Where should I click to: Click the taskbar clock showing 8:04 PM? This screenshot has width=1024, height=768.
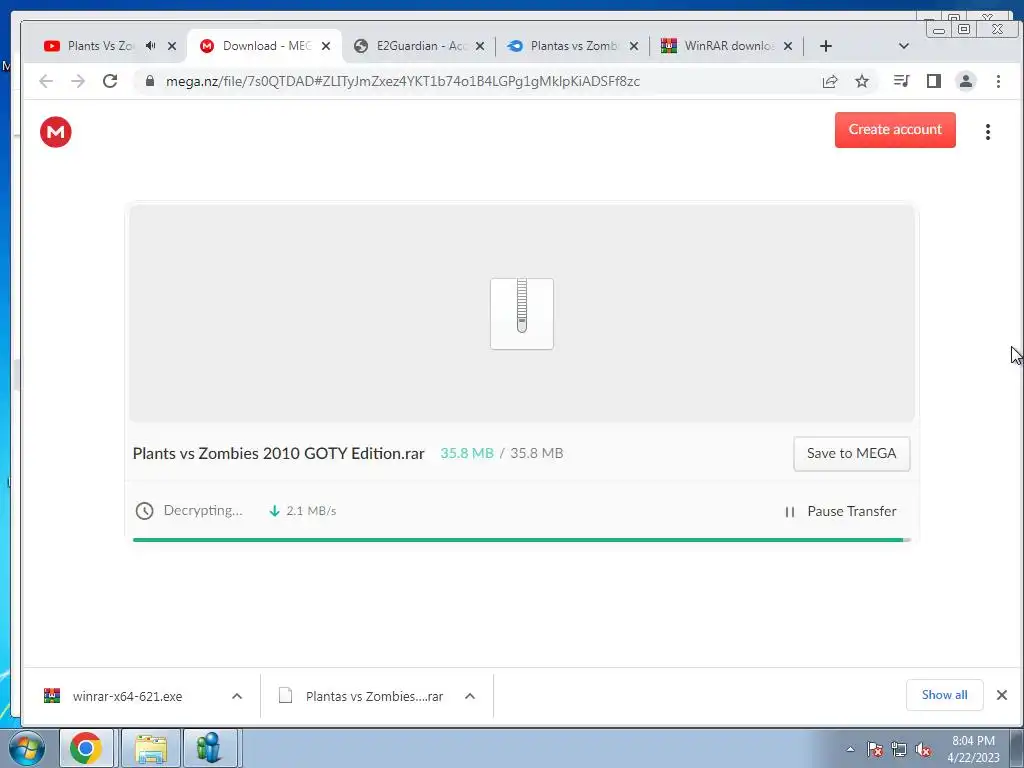tap(973, 749)
